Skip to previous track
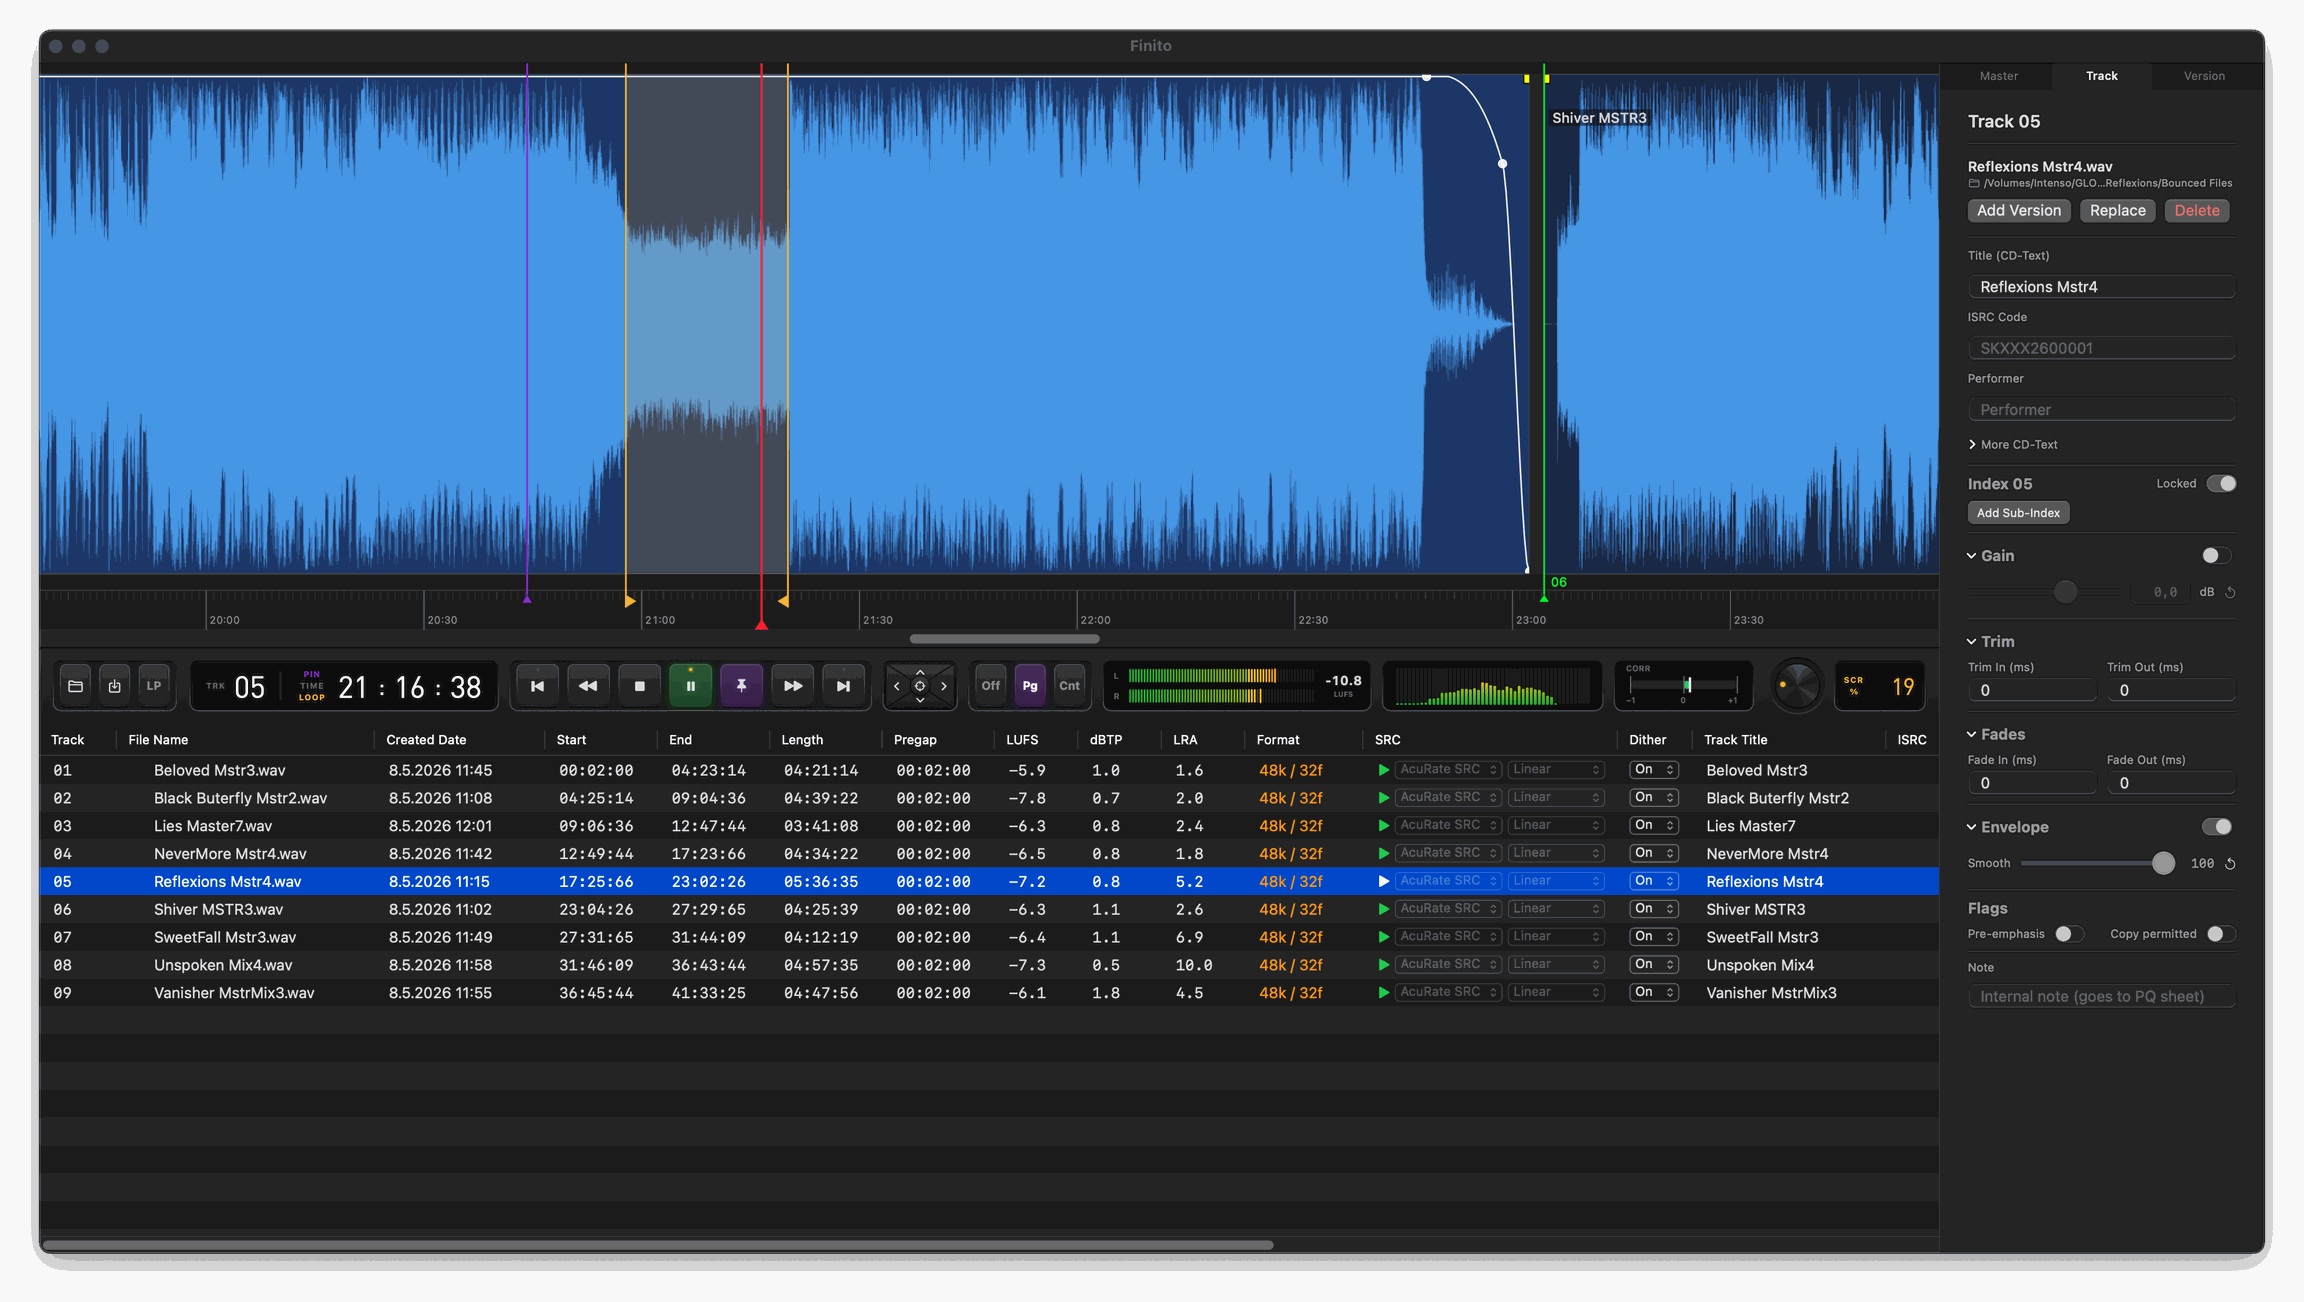 tap(537, 686)
